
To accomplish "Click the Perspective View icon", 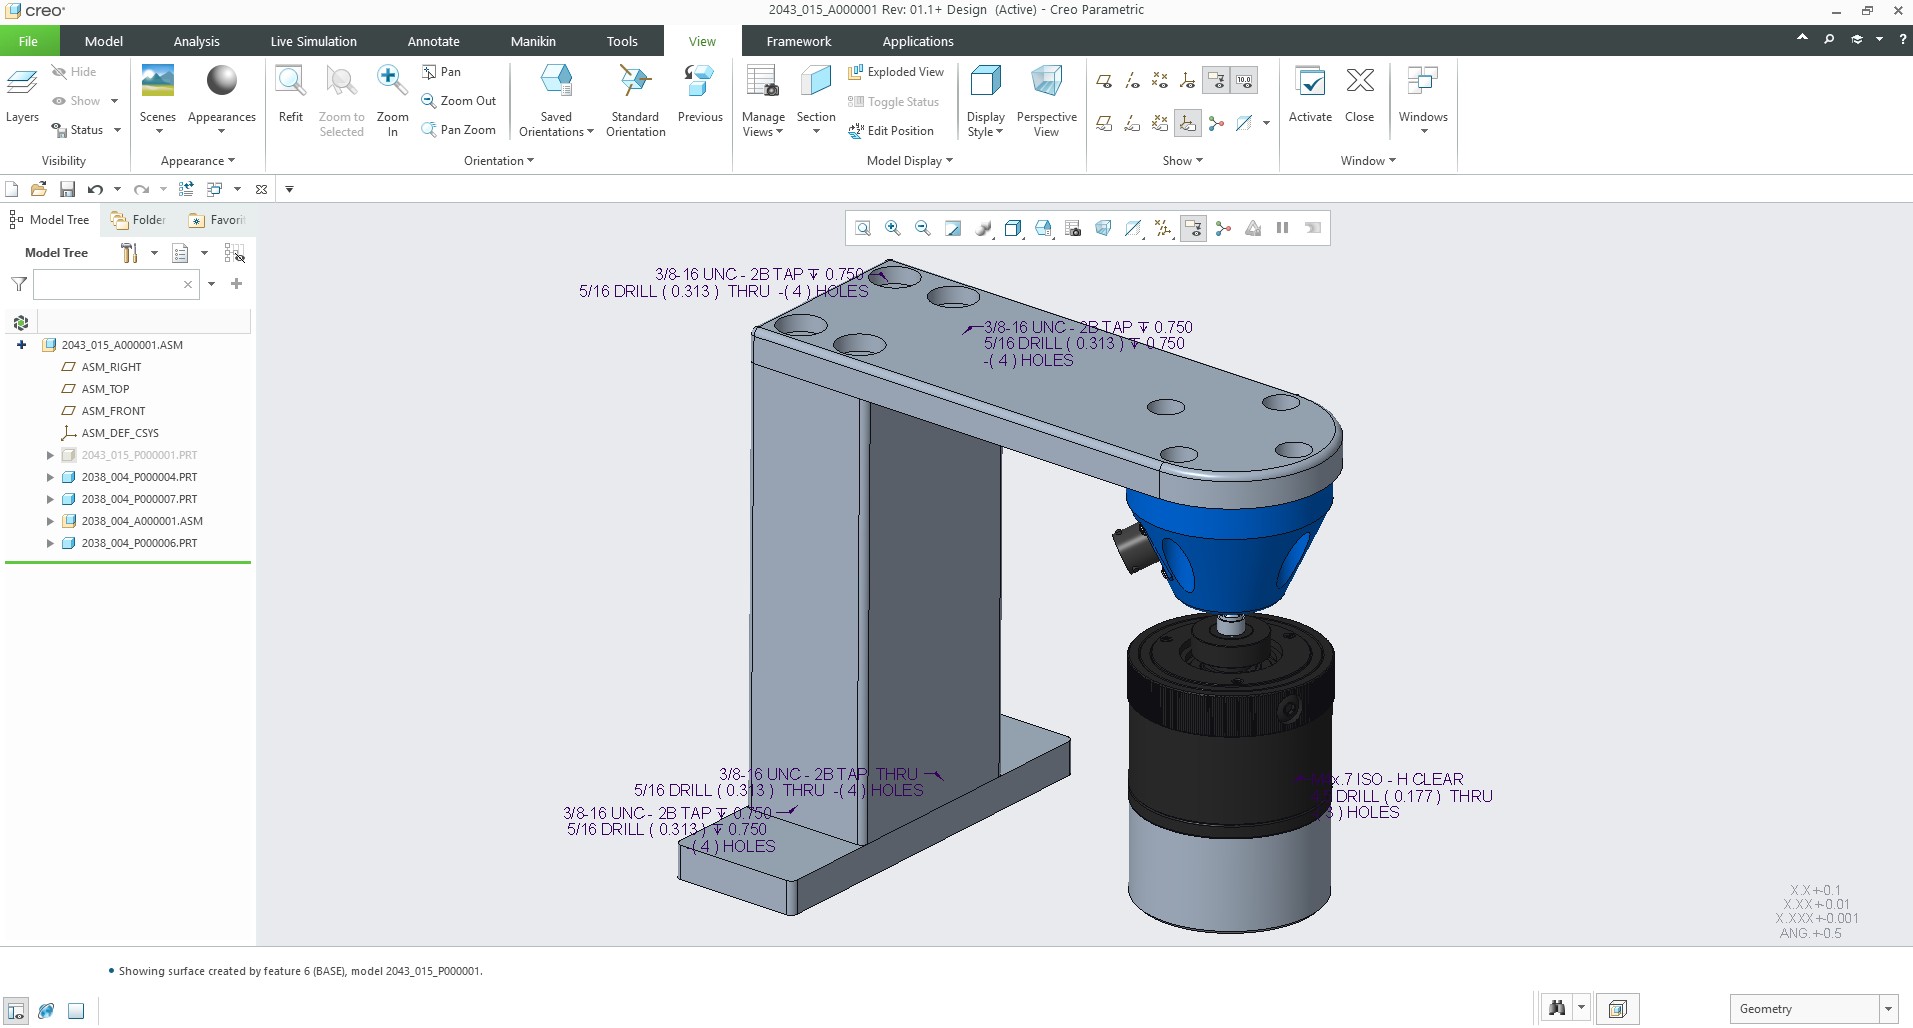I will (x=1046, y=82).
